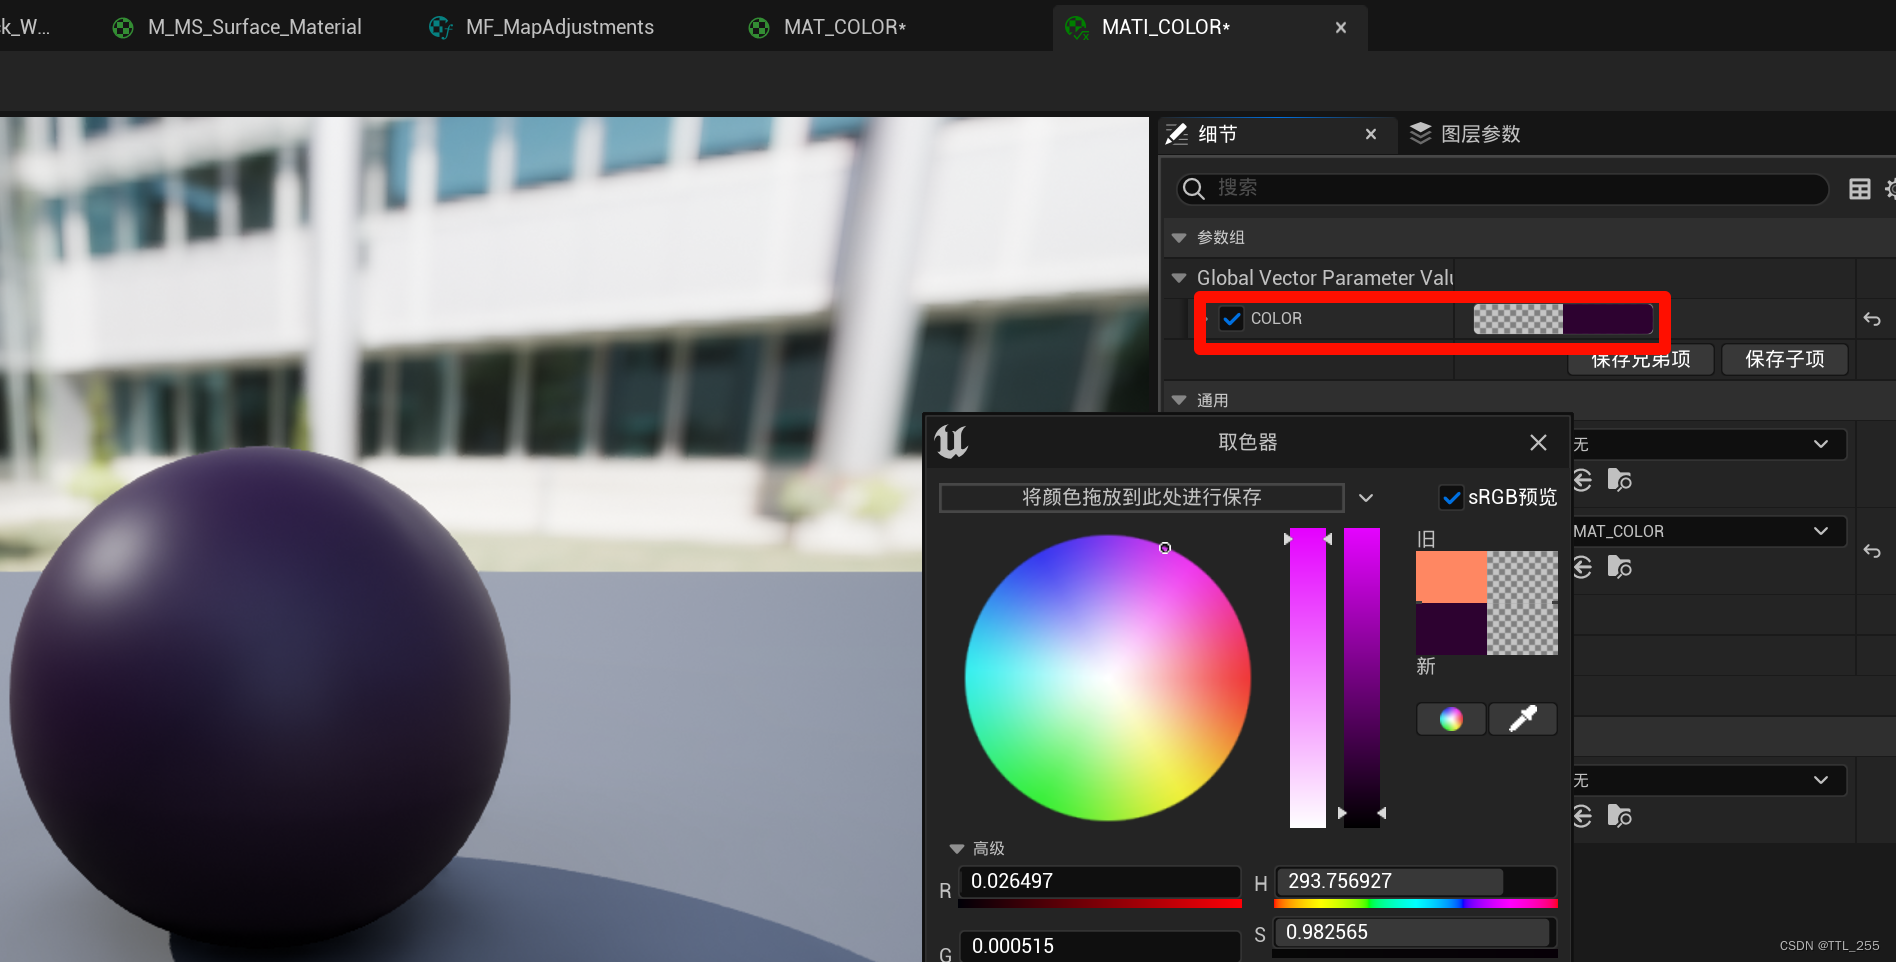Click the new dark purple color swatch

click(x=1451, y=629)
